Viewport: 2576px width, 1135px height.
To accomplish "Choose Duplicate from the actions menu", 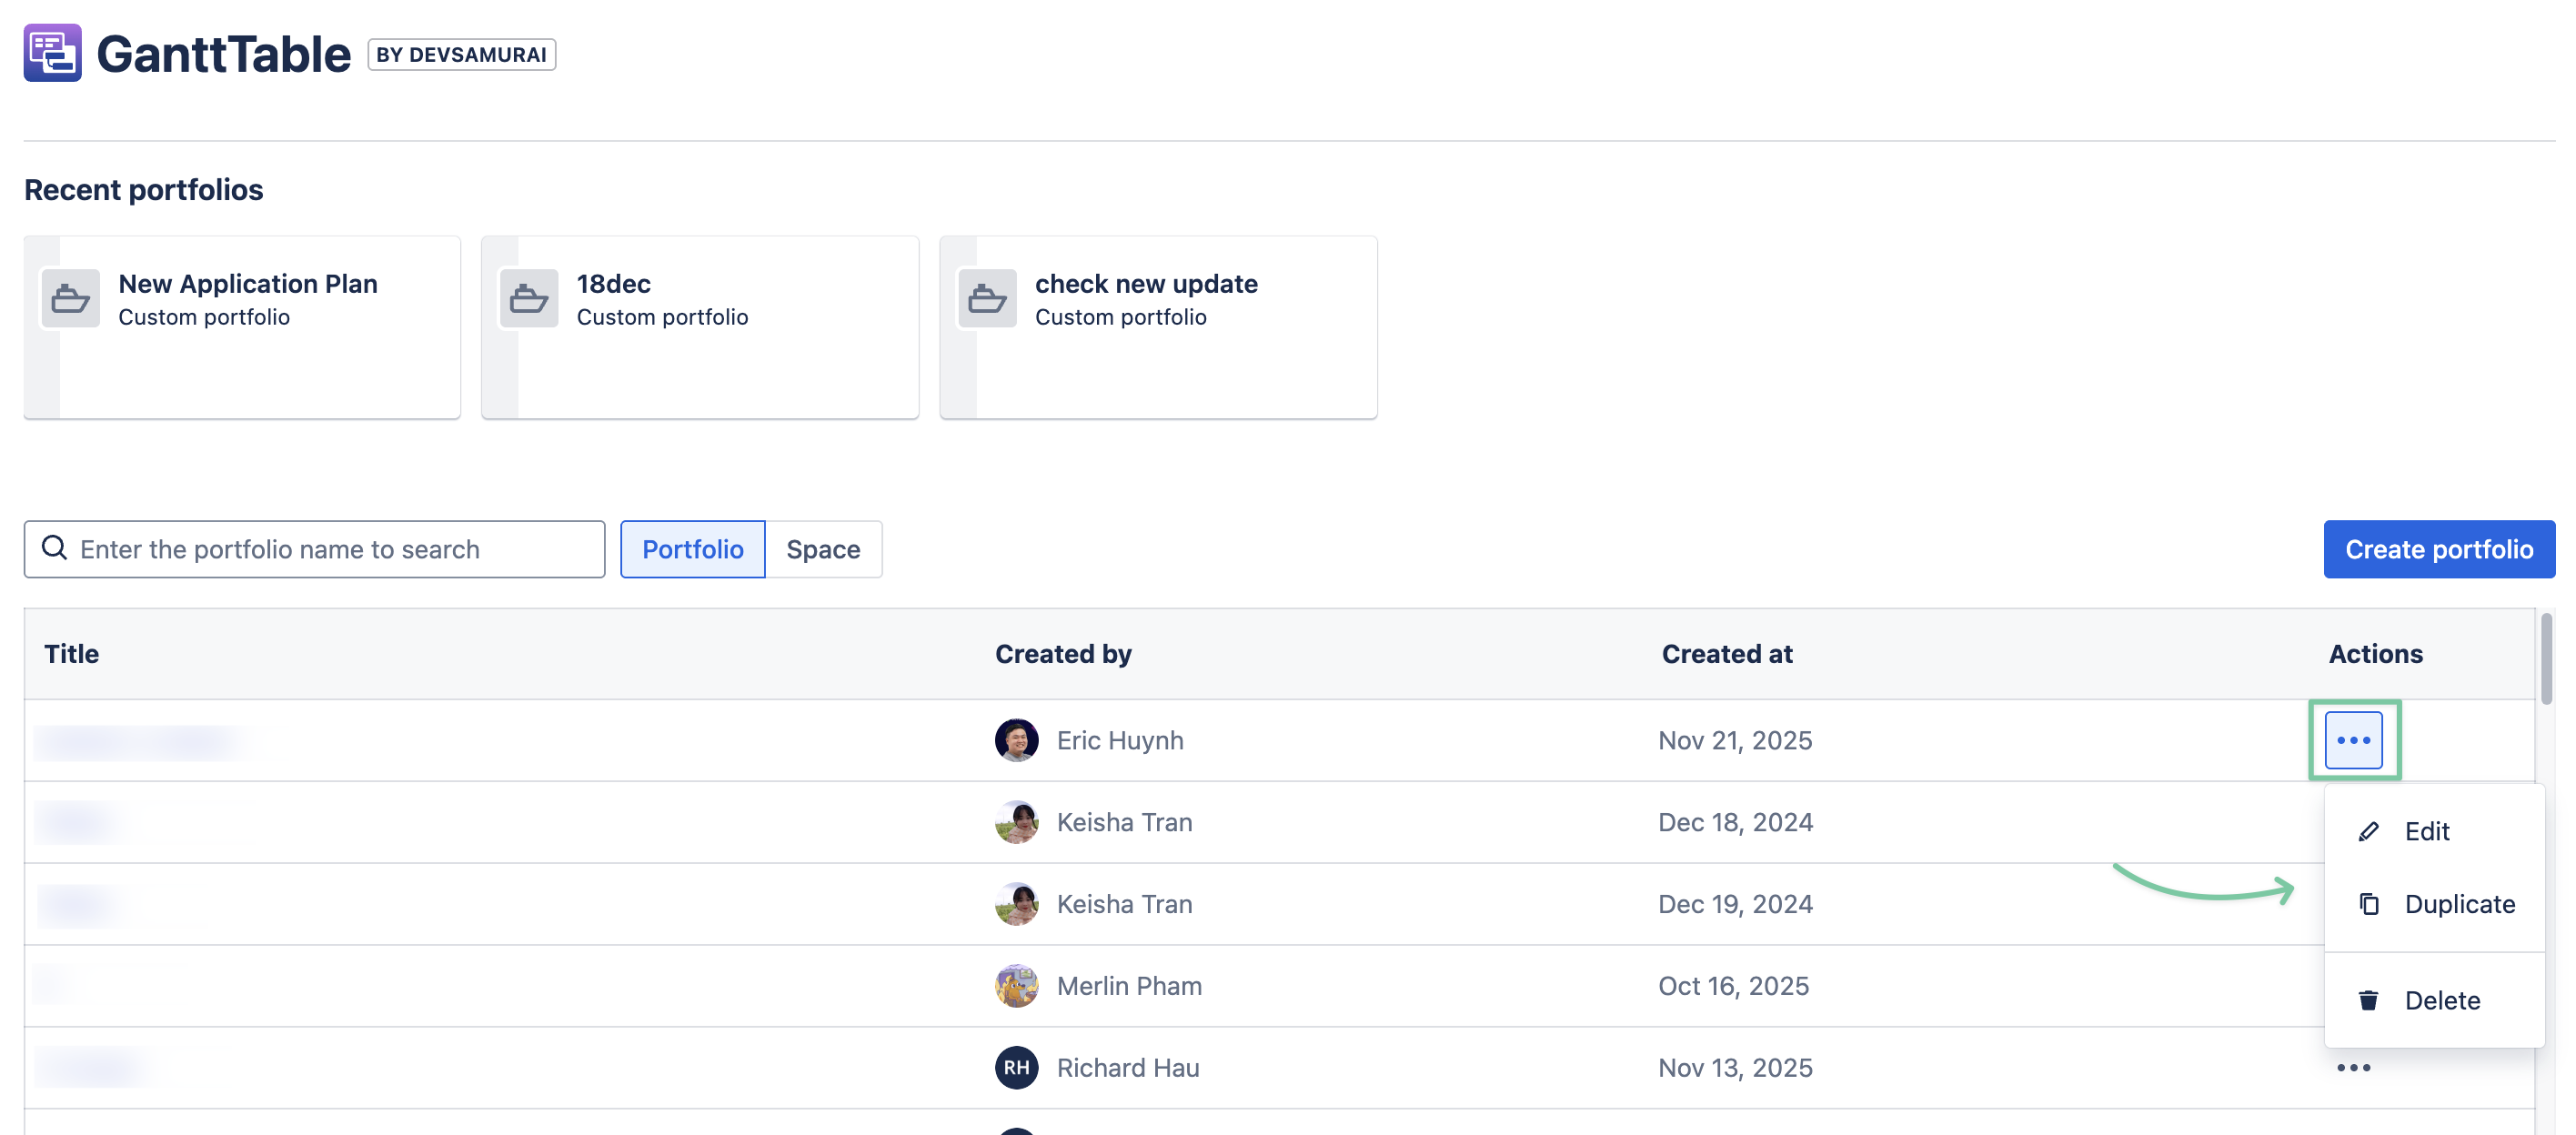I will click(2459, 904).
